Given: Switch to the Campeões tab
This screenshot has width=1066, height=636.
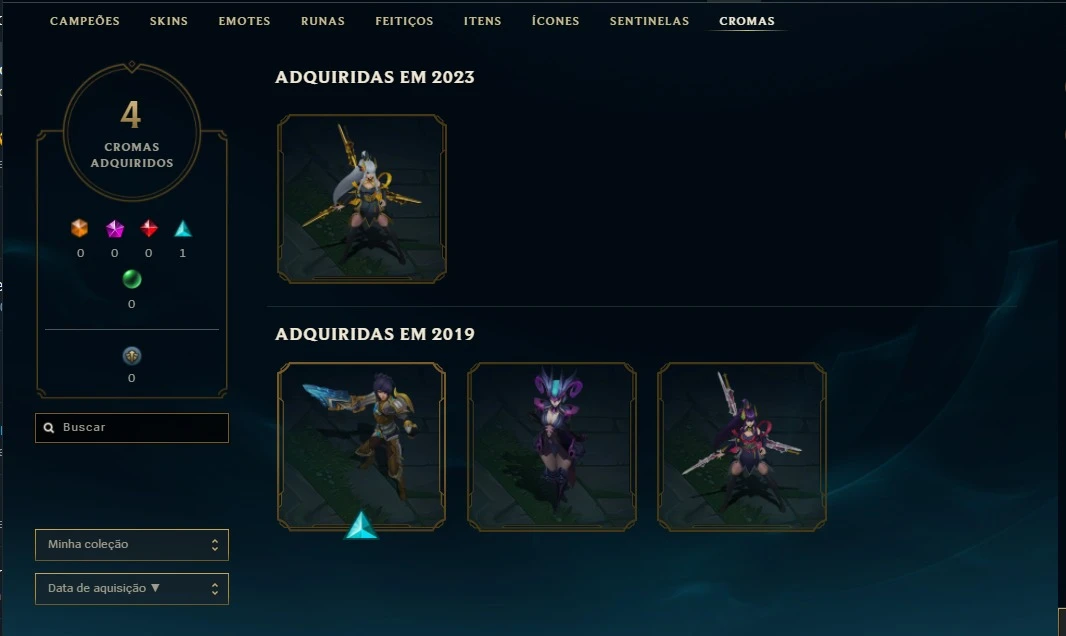Looking at the screenshot, I should pyautogui.click(x=85, y=21).
